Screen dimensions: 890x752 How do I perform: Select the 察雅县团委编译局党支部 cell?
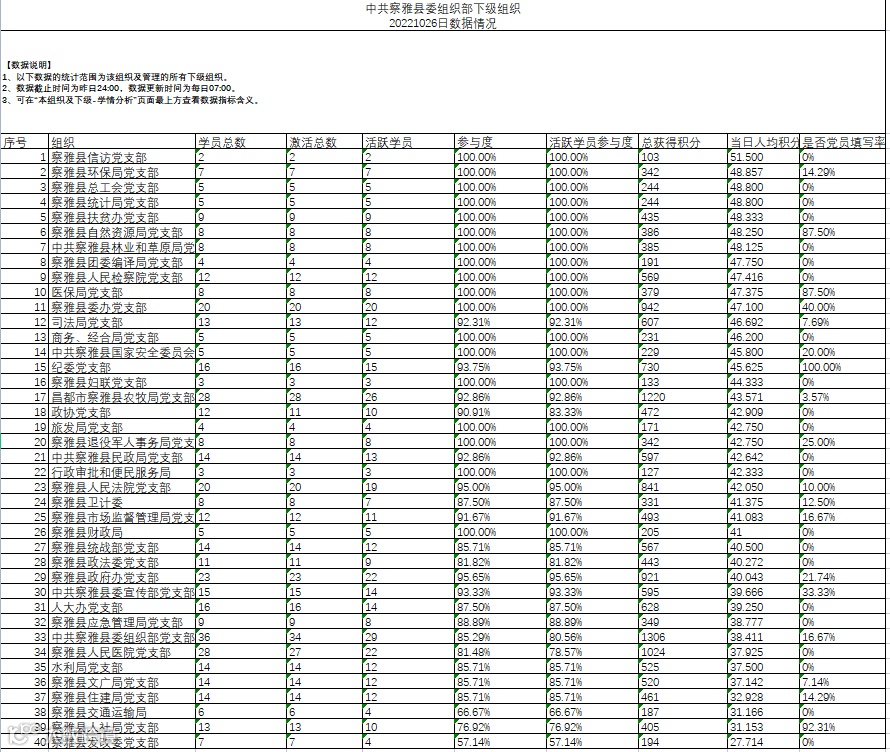[121, 262]
